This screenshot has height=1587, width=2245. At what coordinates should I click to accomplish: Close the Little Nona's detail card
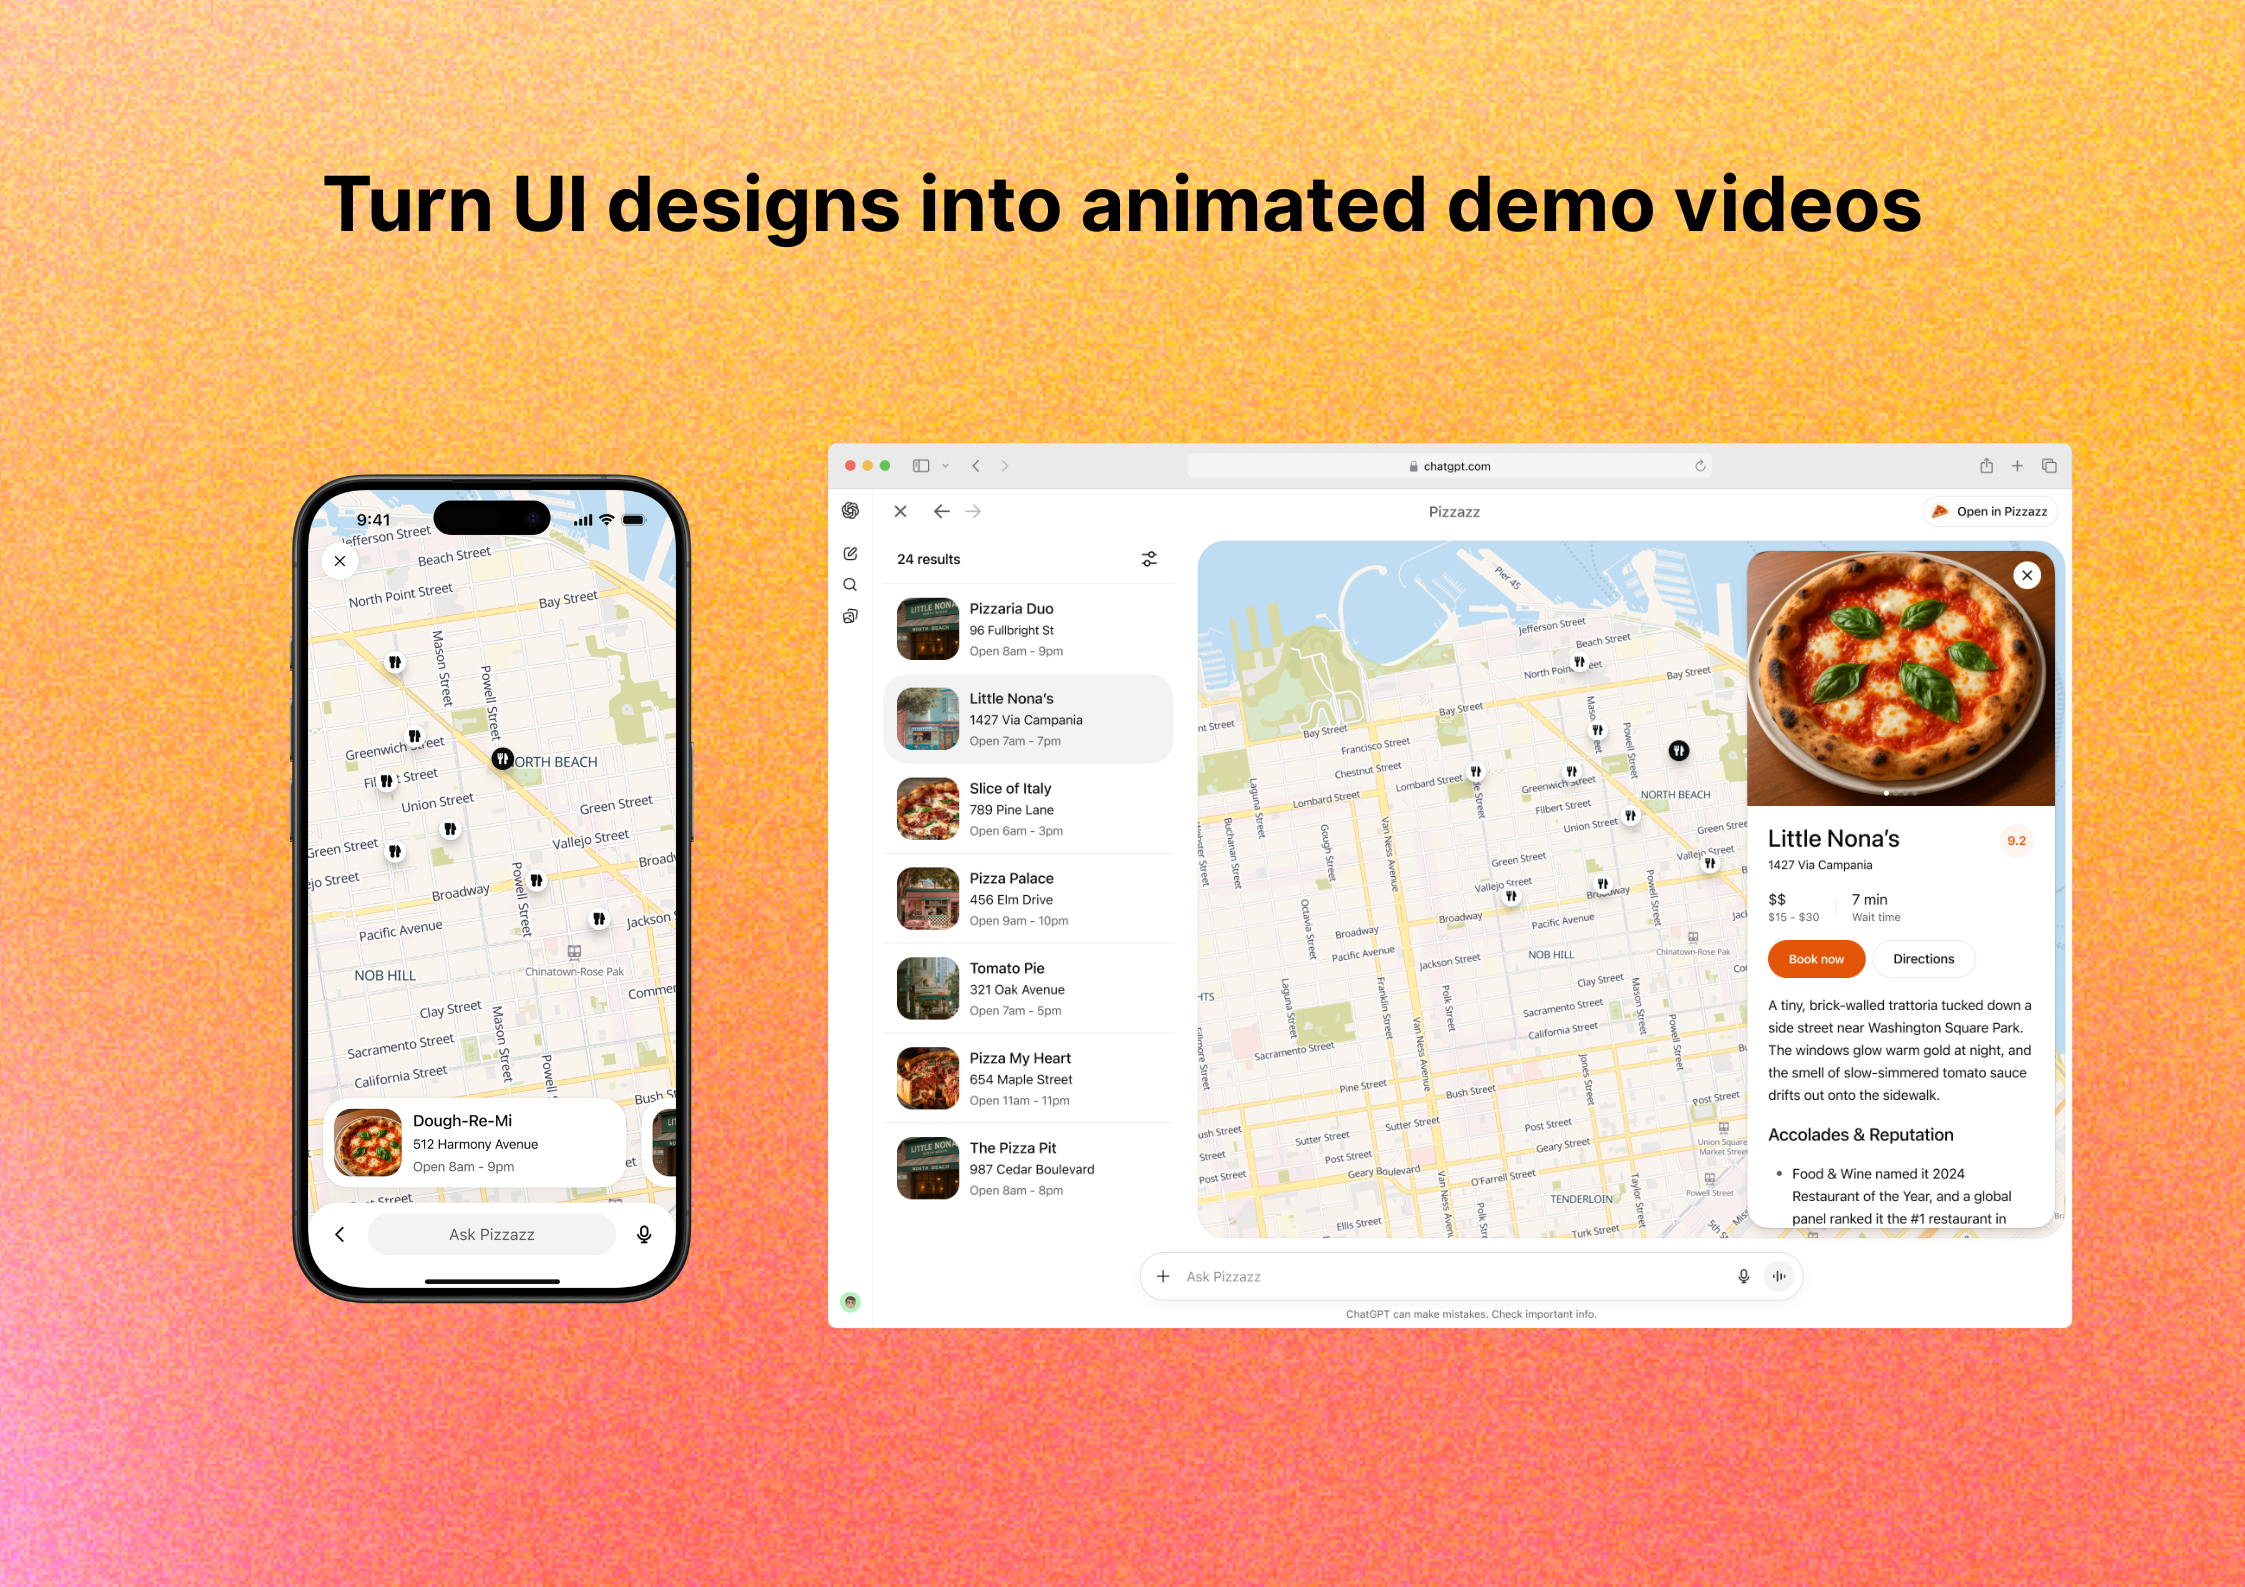(2027, 575)
